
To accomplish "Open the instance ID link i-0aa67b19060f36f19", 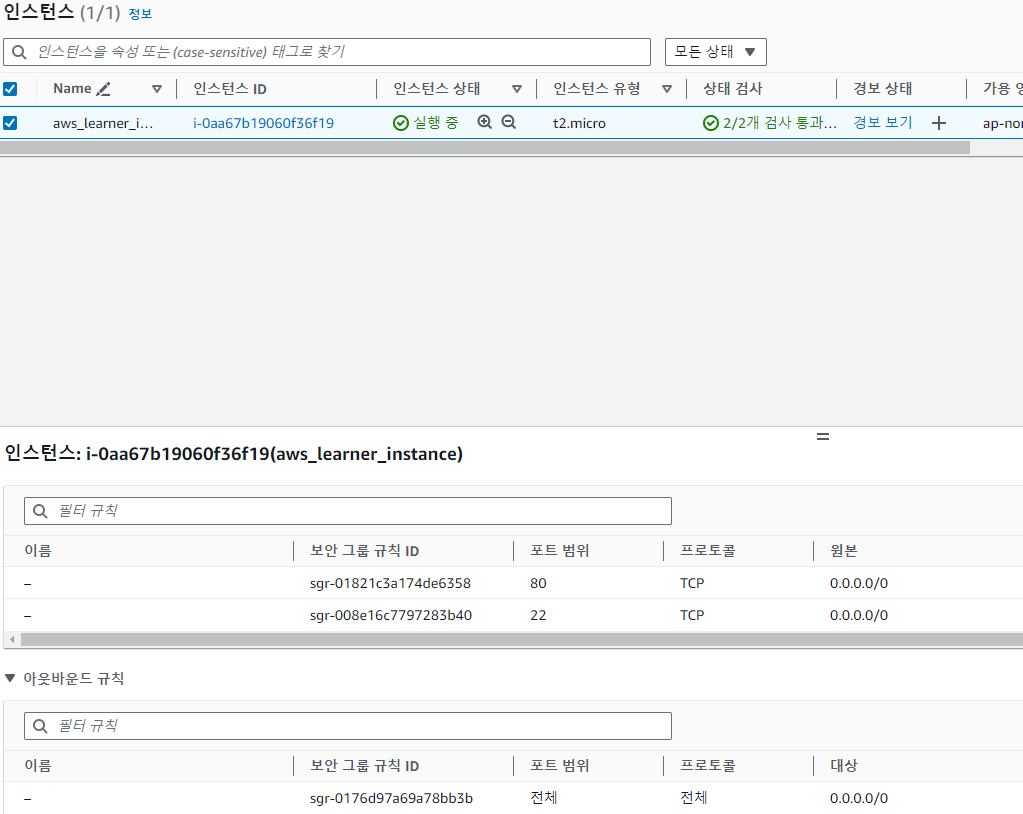I will coord(264,123).
